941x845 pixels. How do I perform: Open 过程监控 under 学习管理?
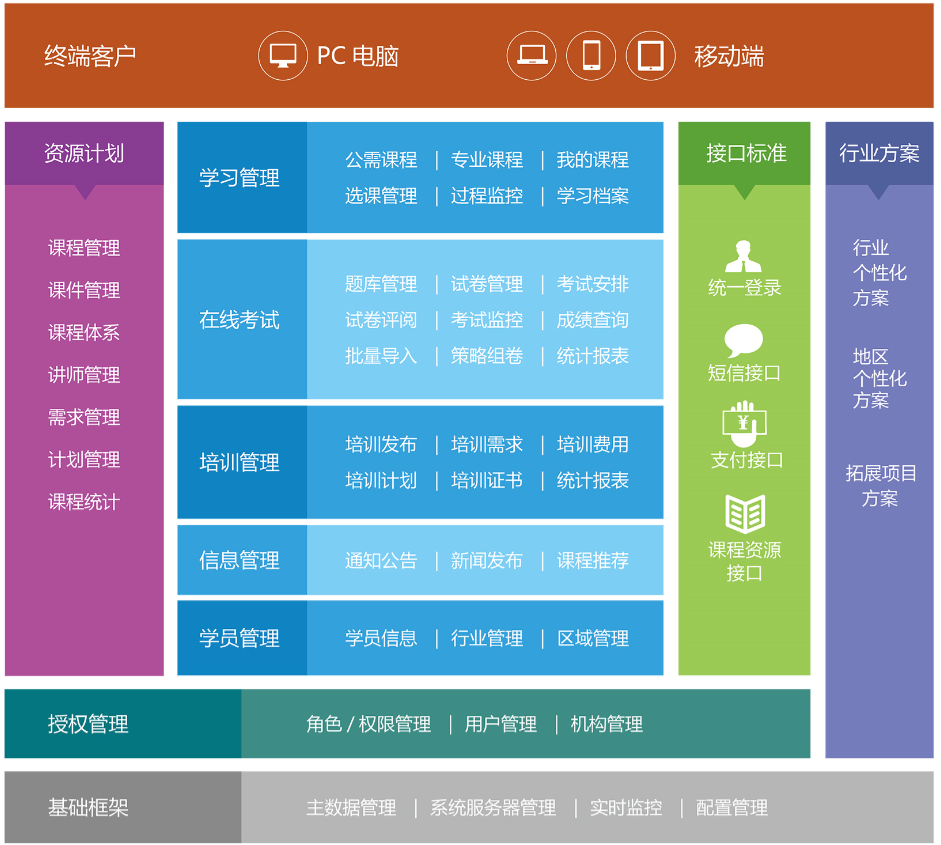pos(487,196)
